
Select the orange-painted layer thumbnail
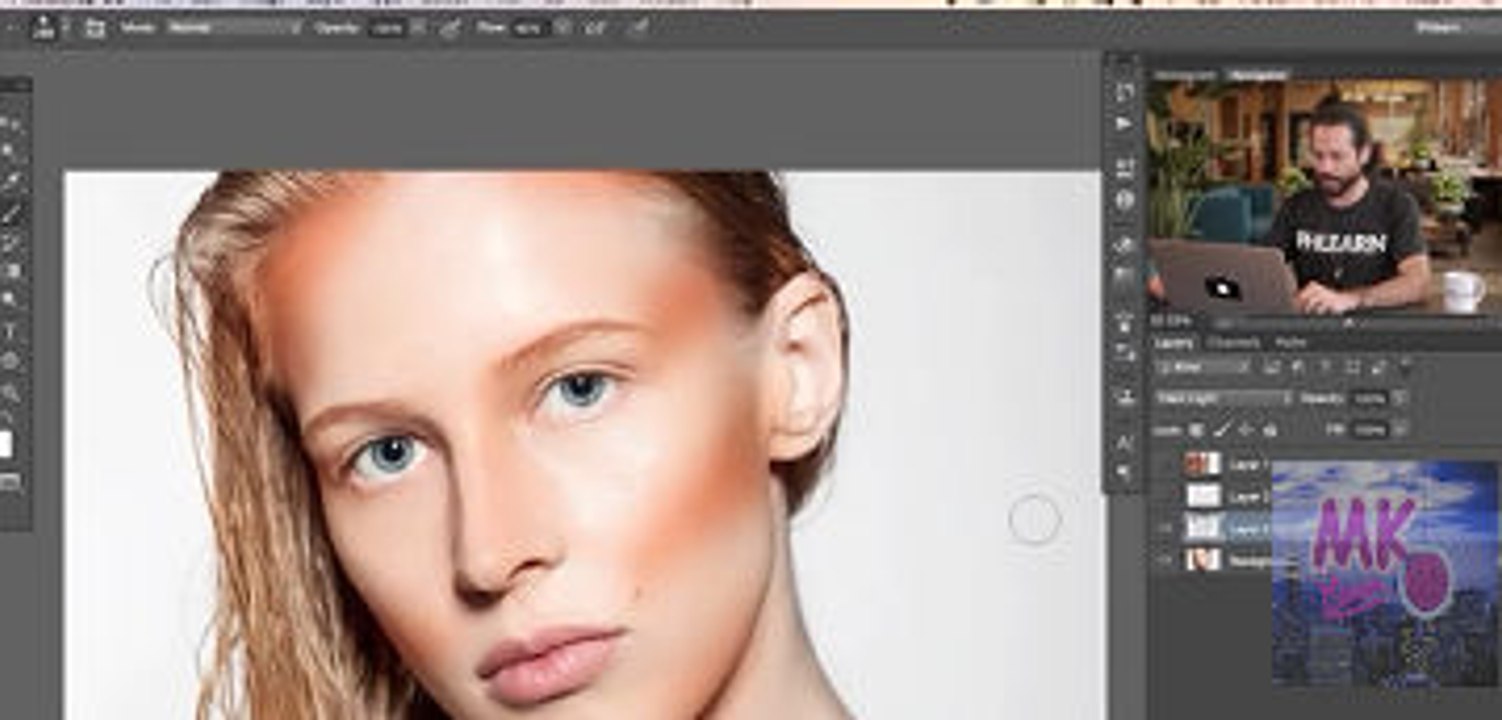tap(1203, 464)
